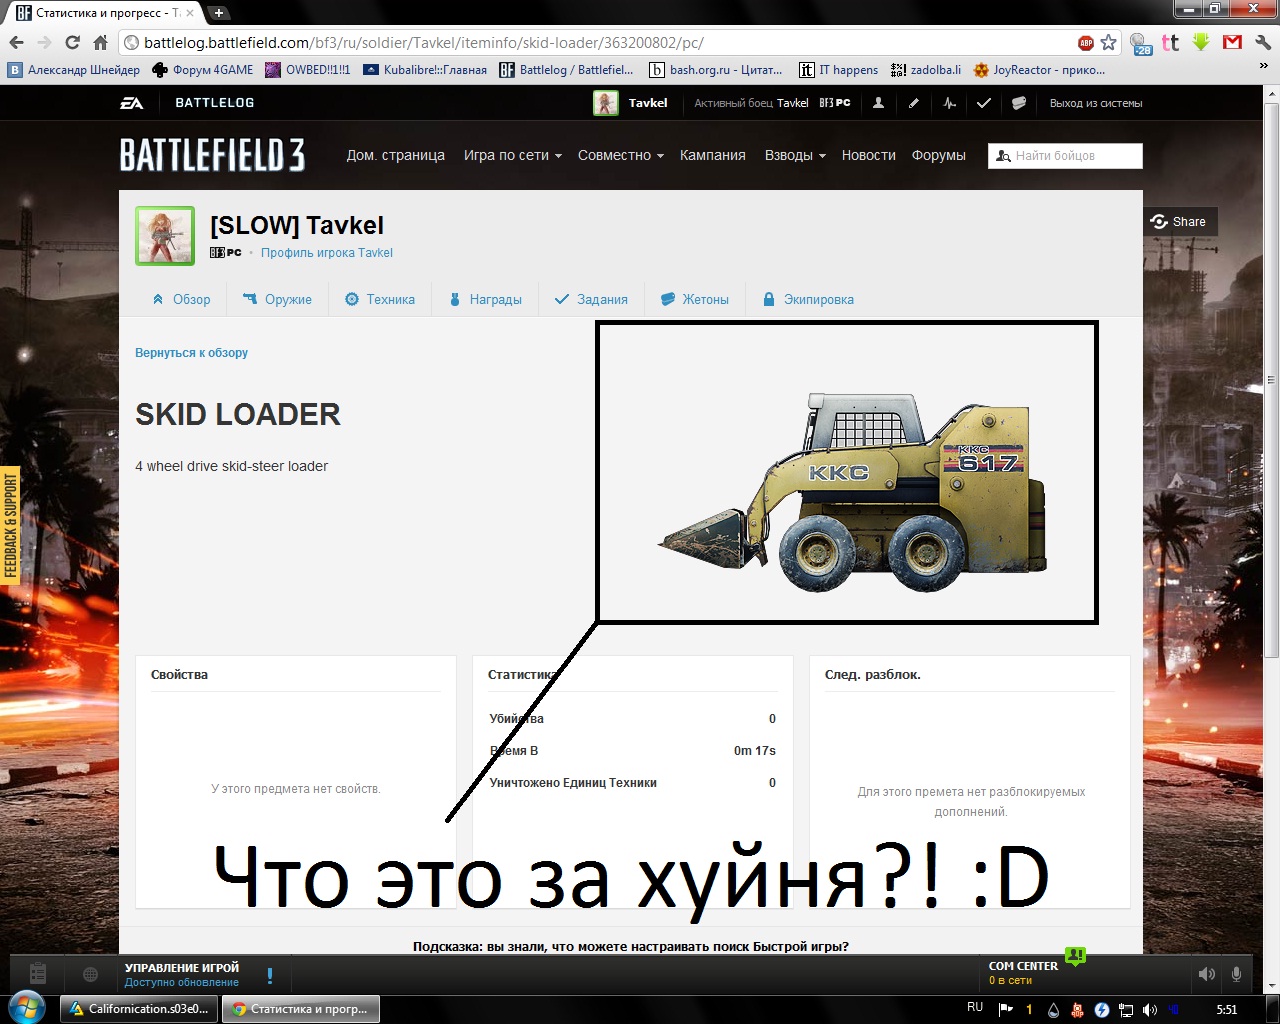This screenshot has width=1280, height=1024.
Task: Click the blue exclamation update icon
Action: tap(270, 975)
